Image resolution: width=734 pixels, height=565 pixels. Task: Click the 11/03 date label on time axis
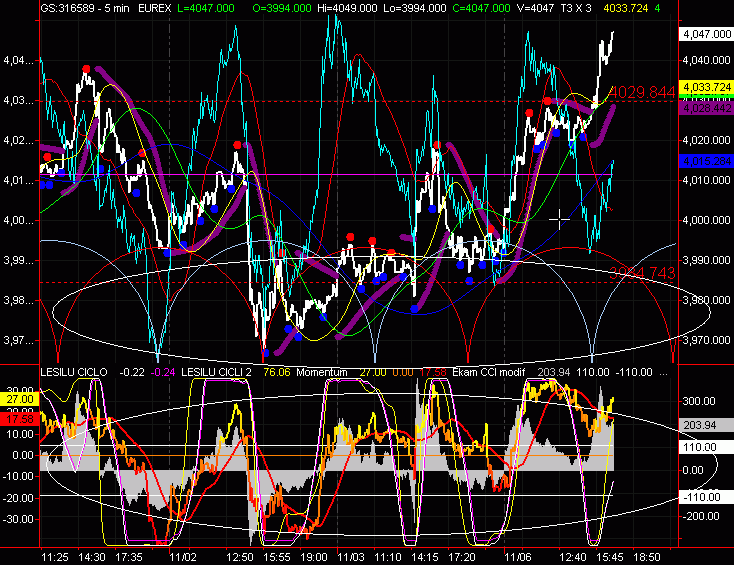tap(351, 558)
